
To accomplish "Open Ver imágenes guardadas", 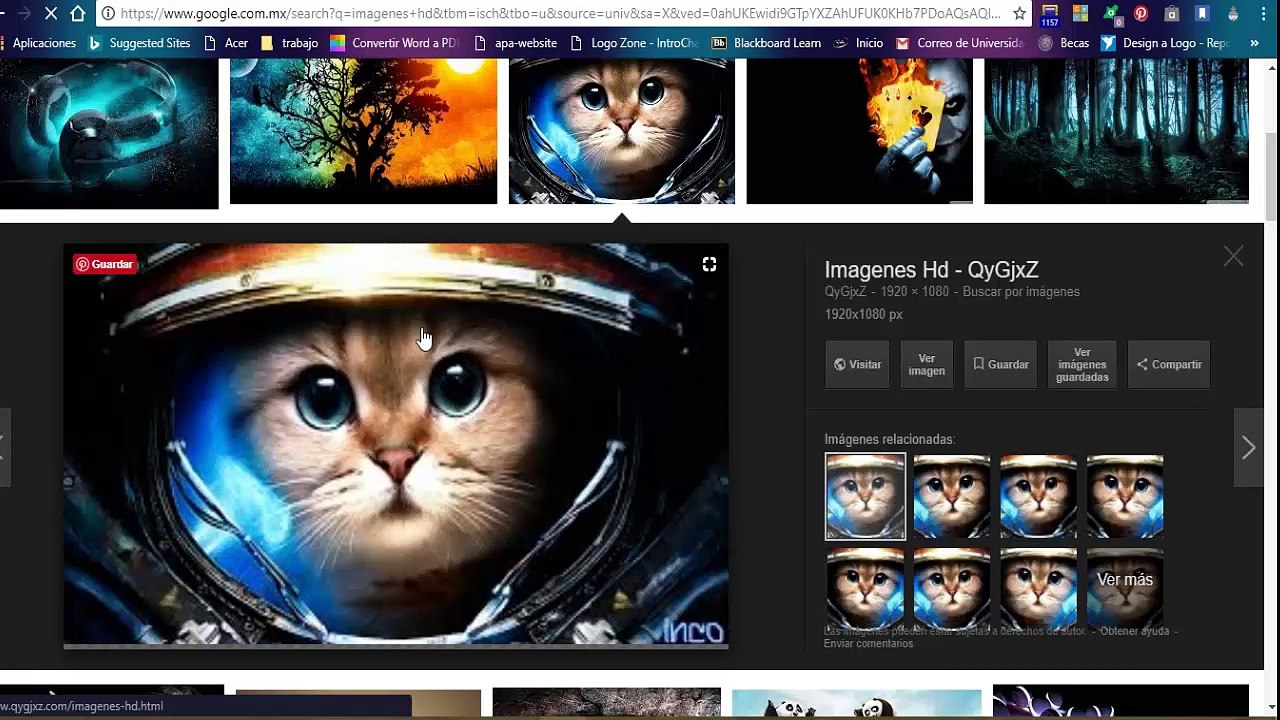I will (x=1082, y=365).
